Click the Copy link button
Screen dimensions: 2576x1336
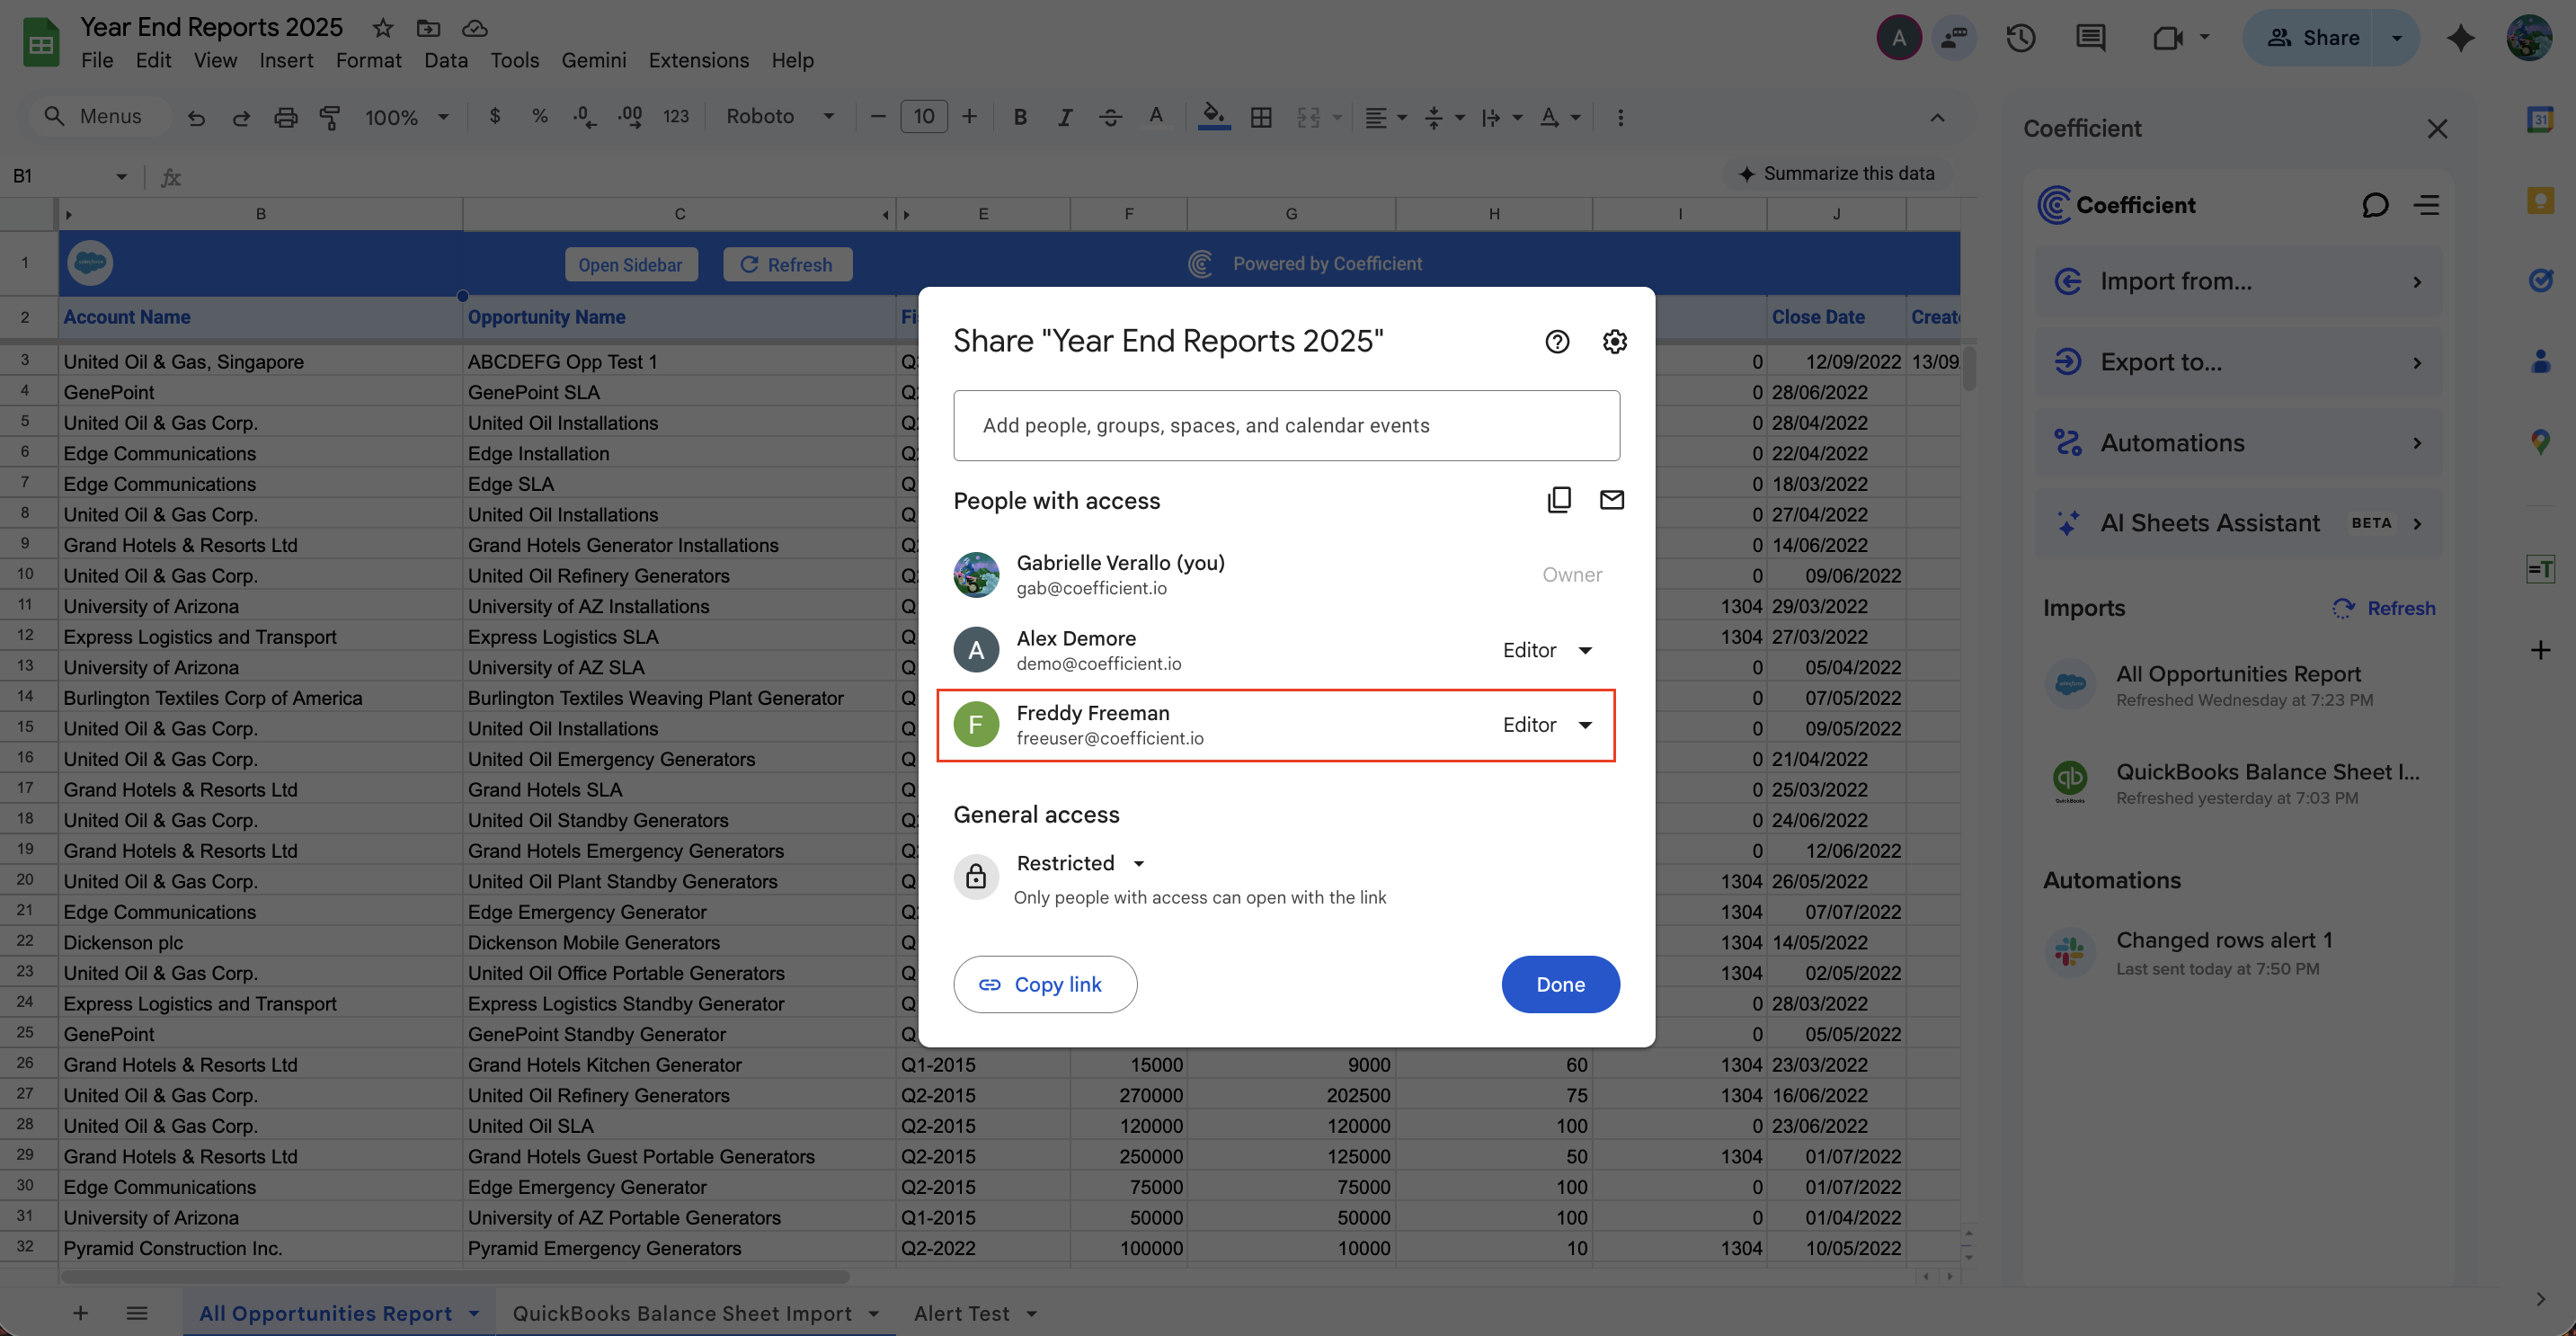(1044, 984)
